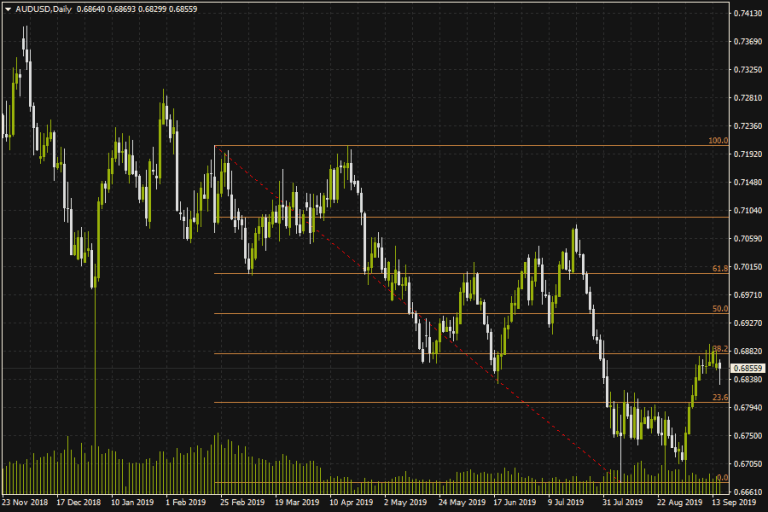Select the Fibonacci 100.0 level label
This screenshot has width=768, height=512.
717,142
